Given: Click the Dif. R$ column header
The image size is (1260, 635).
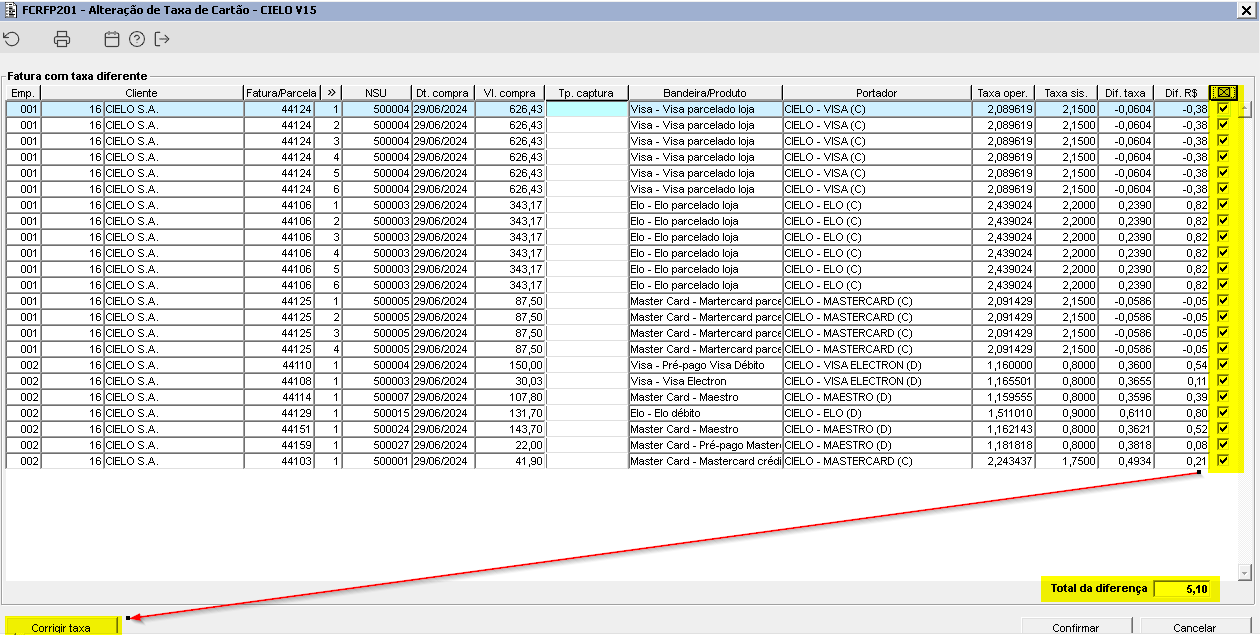Looking at the screenshot, I should click(1181, 93).
